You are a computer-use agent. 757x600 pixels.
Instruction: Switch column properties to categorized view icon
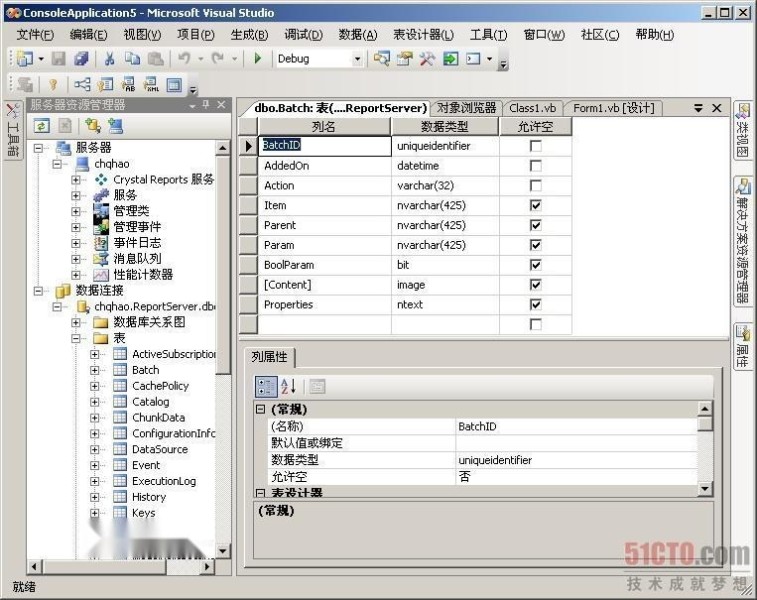(x=266, y=386)
